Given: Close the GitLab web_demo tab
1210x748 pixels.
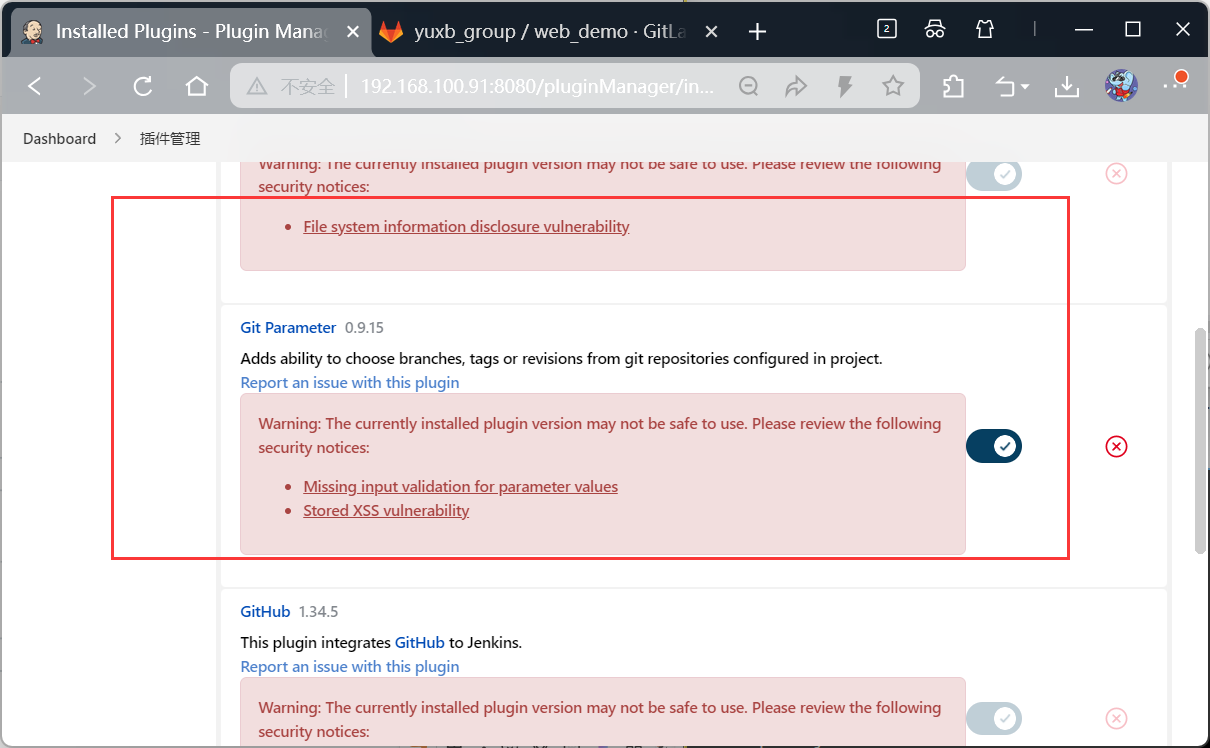Looking at the screenshot, I should click(x=712, y=32).
